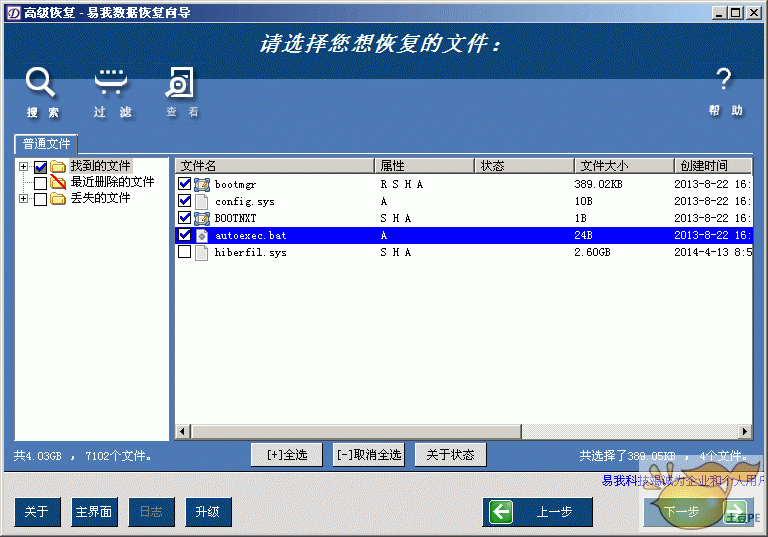Screen dimensions: 768x537
Task: Click the 易我科技 scrolling link text
Action: 682,481
